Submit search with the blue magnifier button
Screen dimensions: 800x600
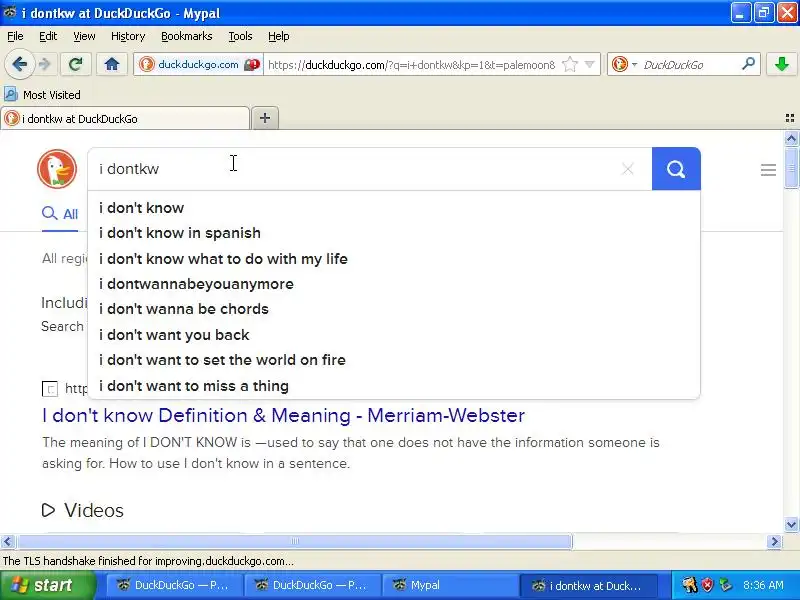point(676,169)
